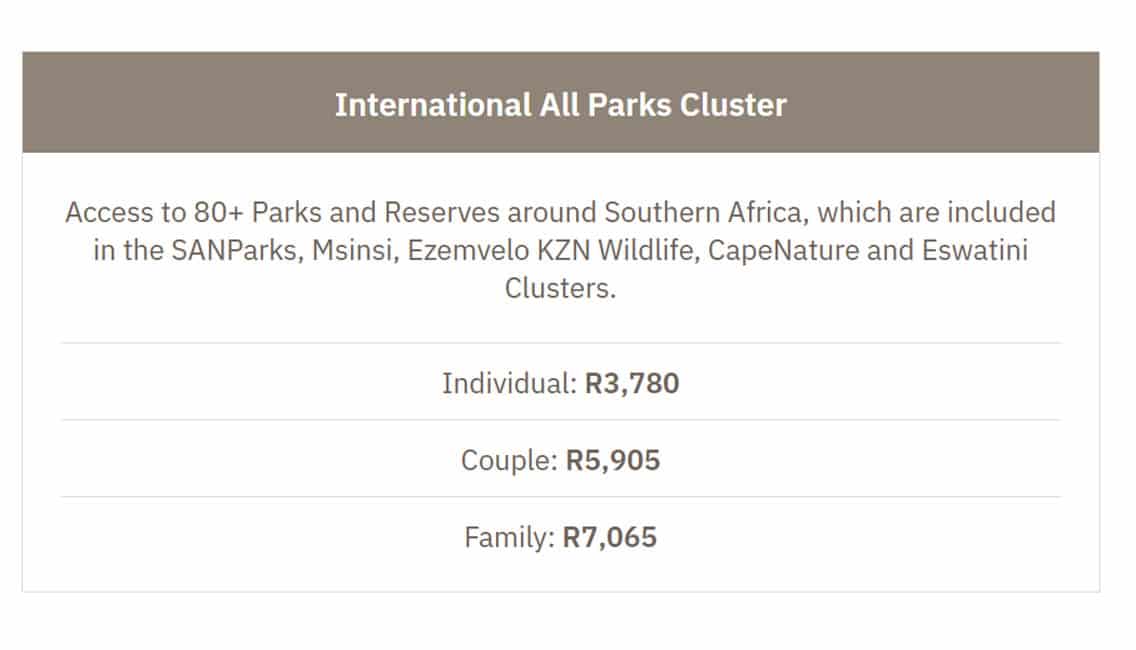Viewport: 1136px width, 650px height.
Task: Click the word 'International' in the title
Action: (x=433, y=105)
